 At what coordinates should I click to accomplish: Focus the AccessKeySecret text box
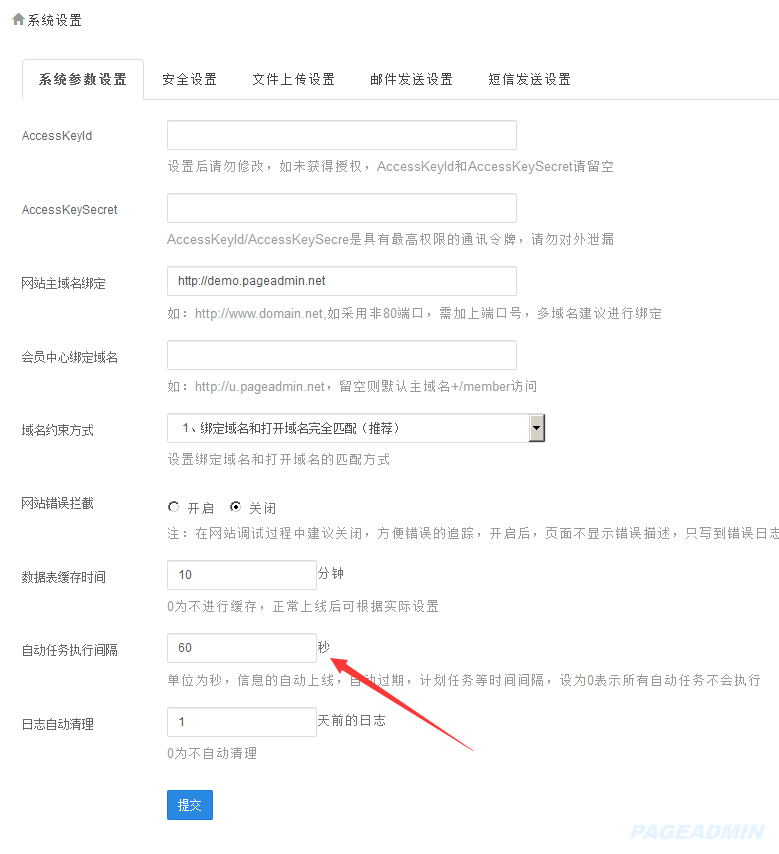coord(341,208)
